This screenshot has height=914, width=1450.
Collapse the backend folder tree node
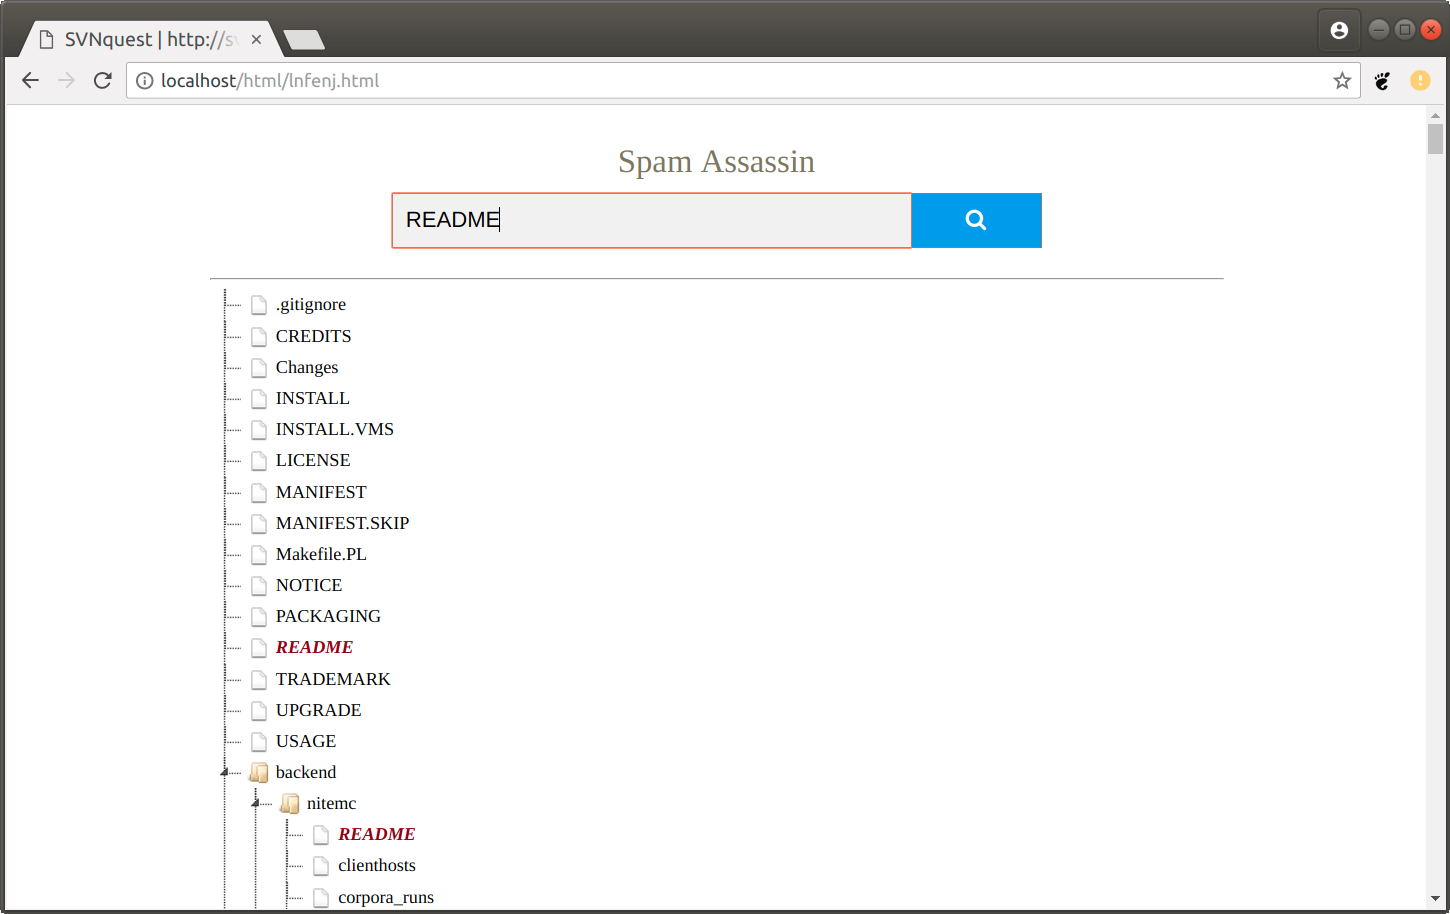(x=224, y=772)
